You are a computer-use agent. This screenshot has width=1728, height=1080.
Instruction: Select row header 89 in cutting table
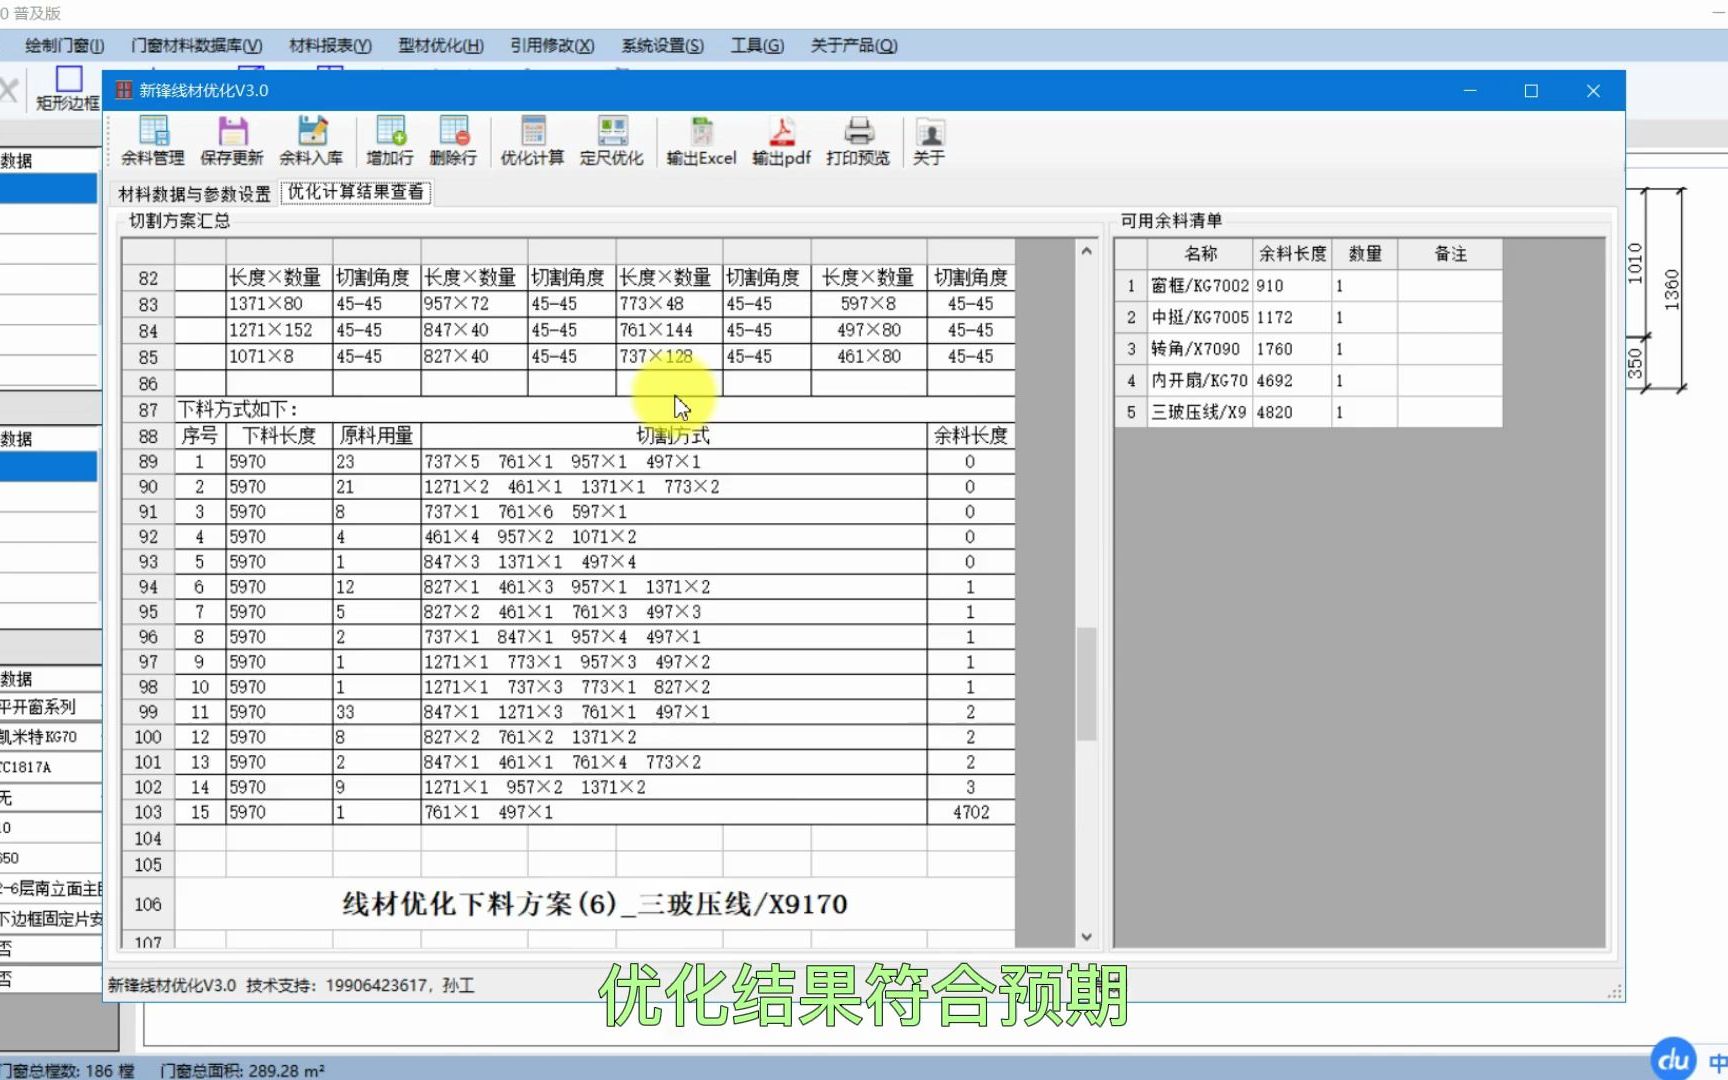coord(148,462)
